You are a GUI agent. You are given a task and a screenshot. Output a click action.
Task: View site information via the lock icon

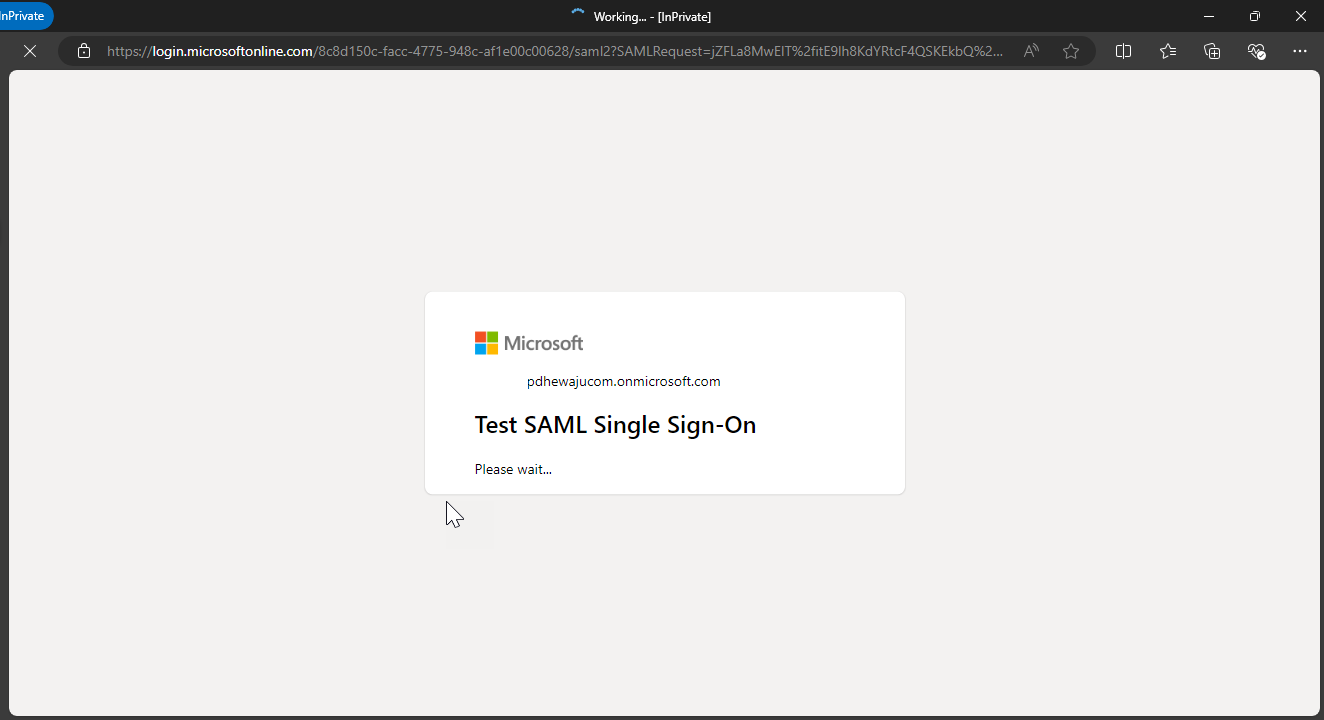(84, 51)
